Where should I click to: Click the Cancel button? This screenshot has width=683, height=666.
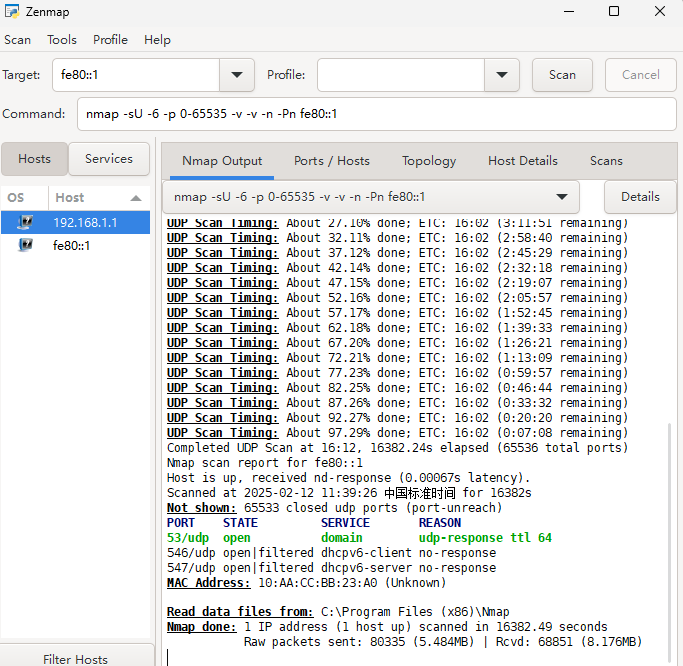pyautogui.click(x=640, y=75)
